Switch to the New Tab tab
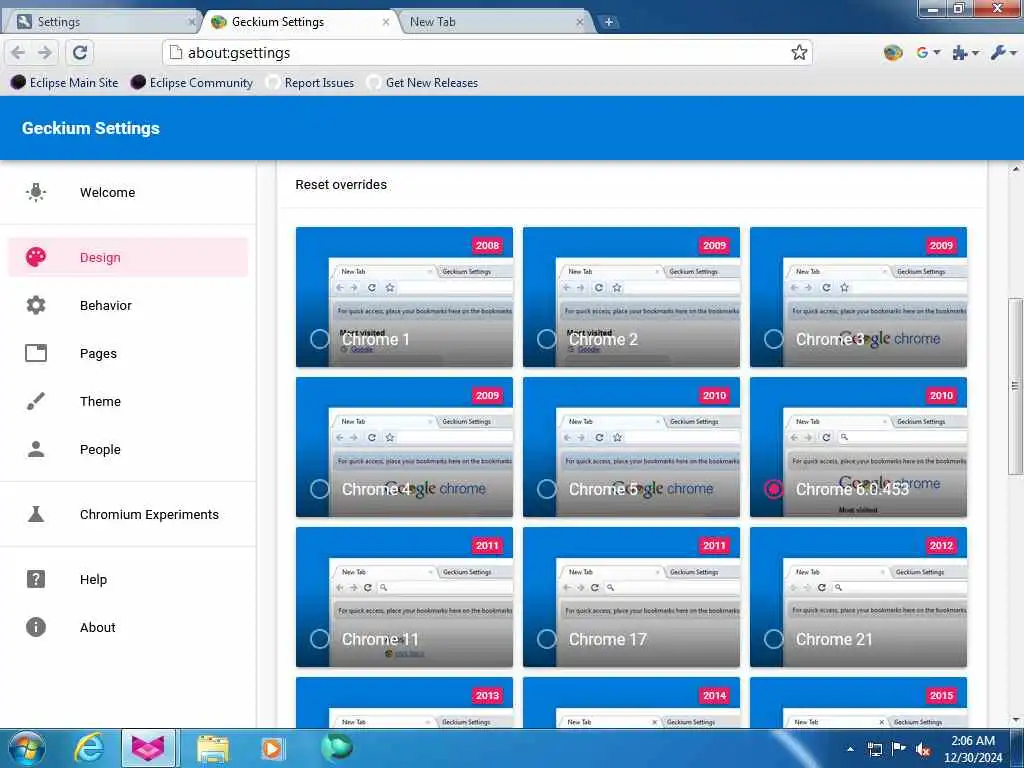 (493, 22)
